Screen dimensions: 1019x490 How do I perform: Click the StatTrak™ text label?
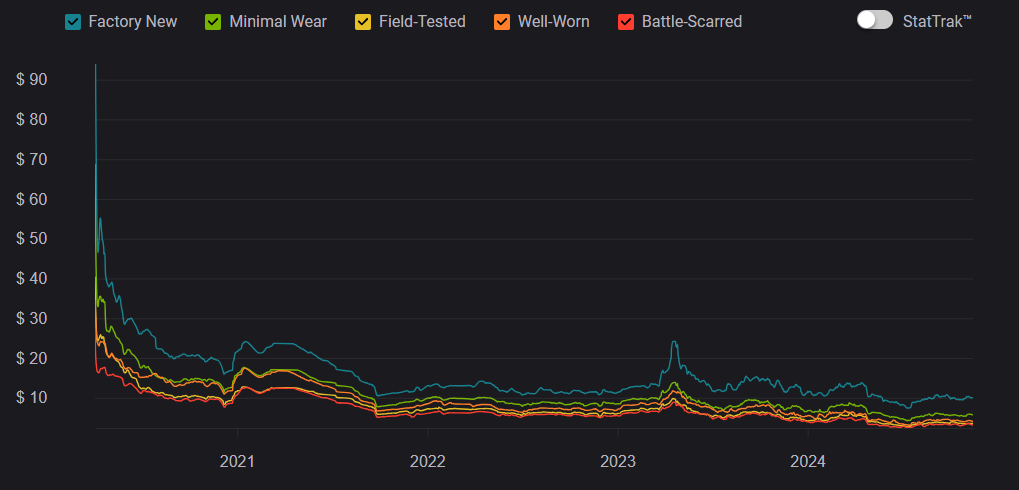(x=936, y=21)
